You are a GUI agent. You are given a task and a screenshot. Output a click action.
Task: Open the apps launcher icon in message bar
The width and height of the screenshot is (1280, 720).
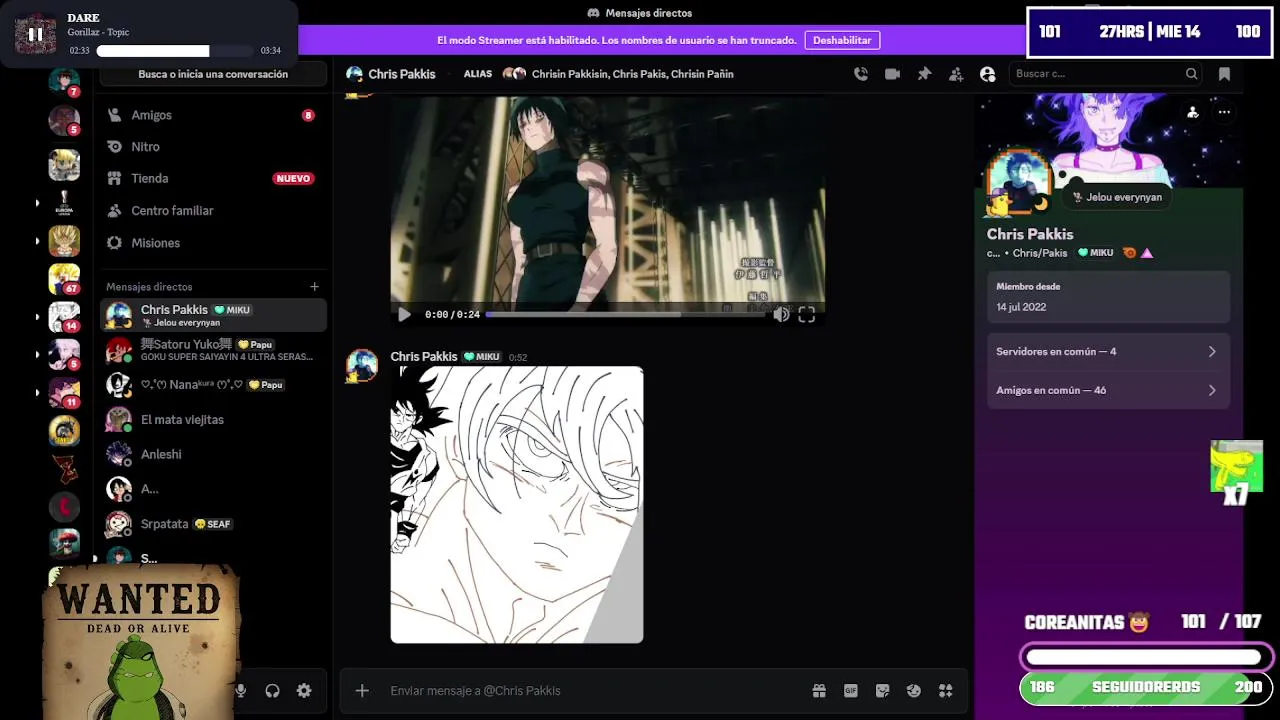point(945,691)
